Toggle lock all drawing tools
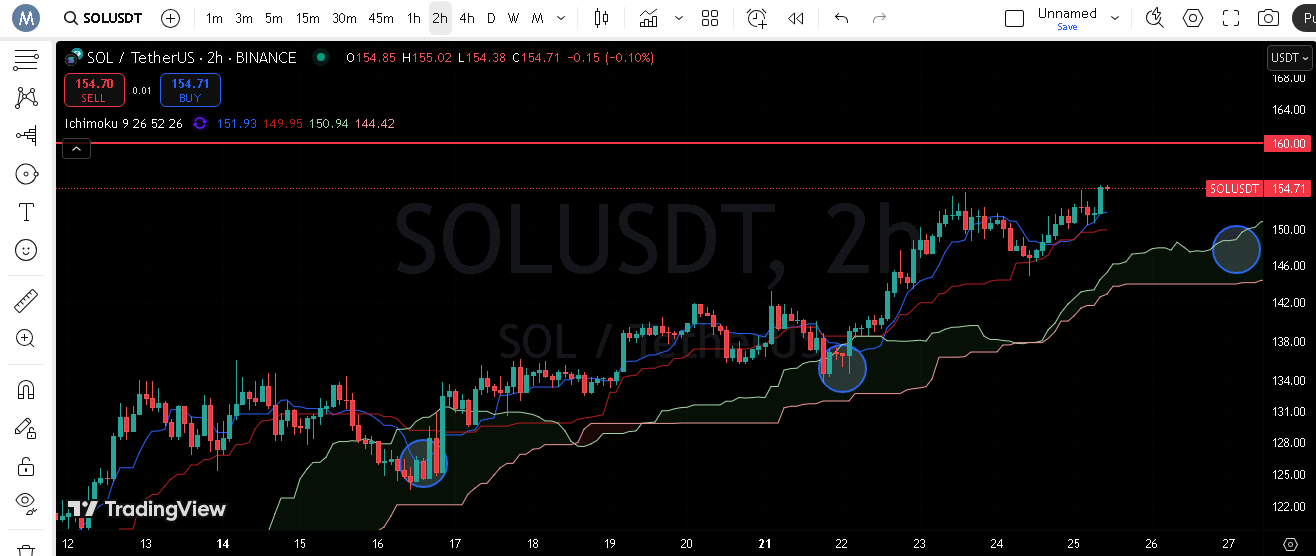 point(26,466)
